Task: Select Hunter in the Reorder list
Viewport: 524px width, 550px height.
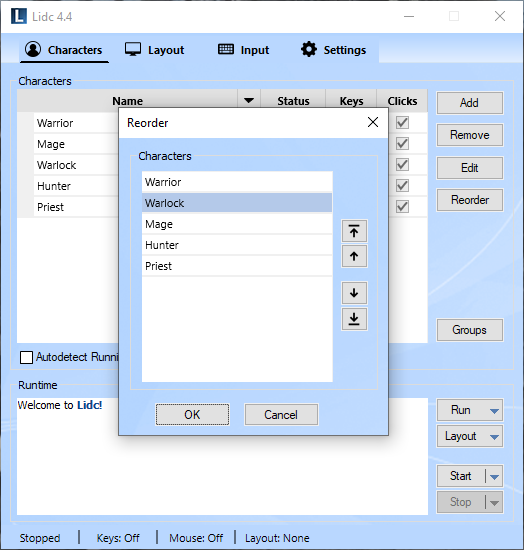Action: pyautogui.click(x=237, y=245)
